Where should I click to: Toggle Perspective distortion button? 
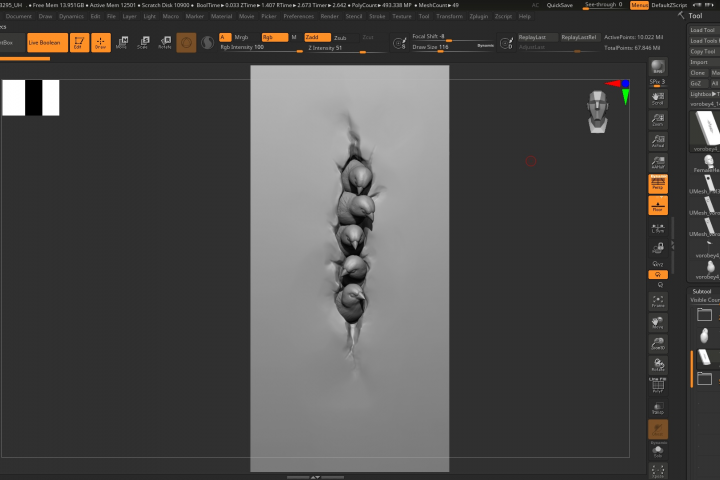point(658,184)
